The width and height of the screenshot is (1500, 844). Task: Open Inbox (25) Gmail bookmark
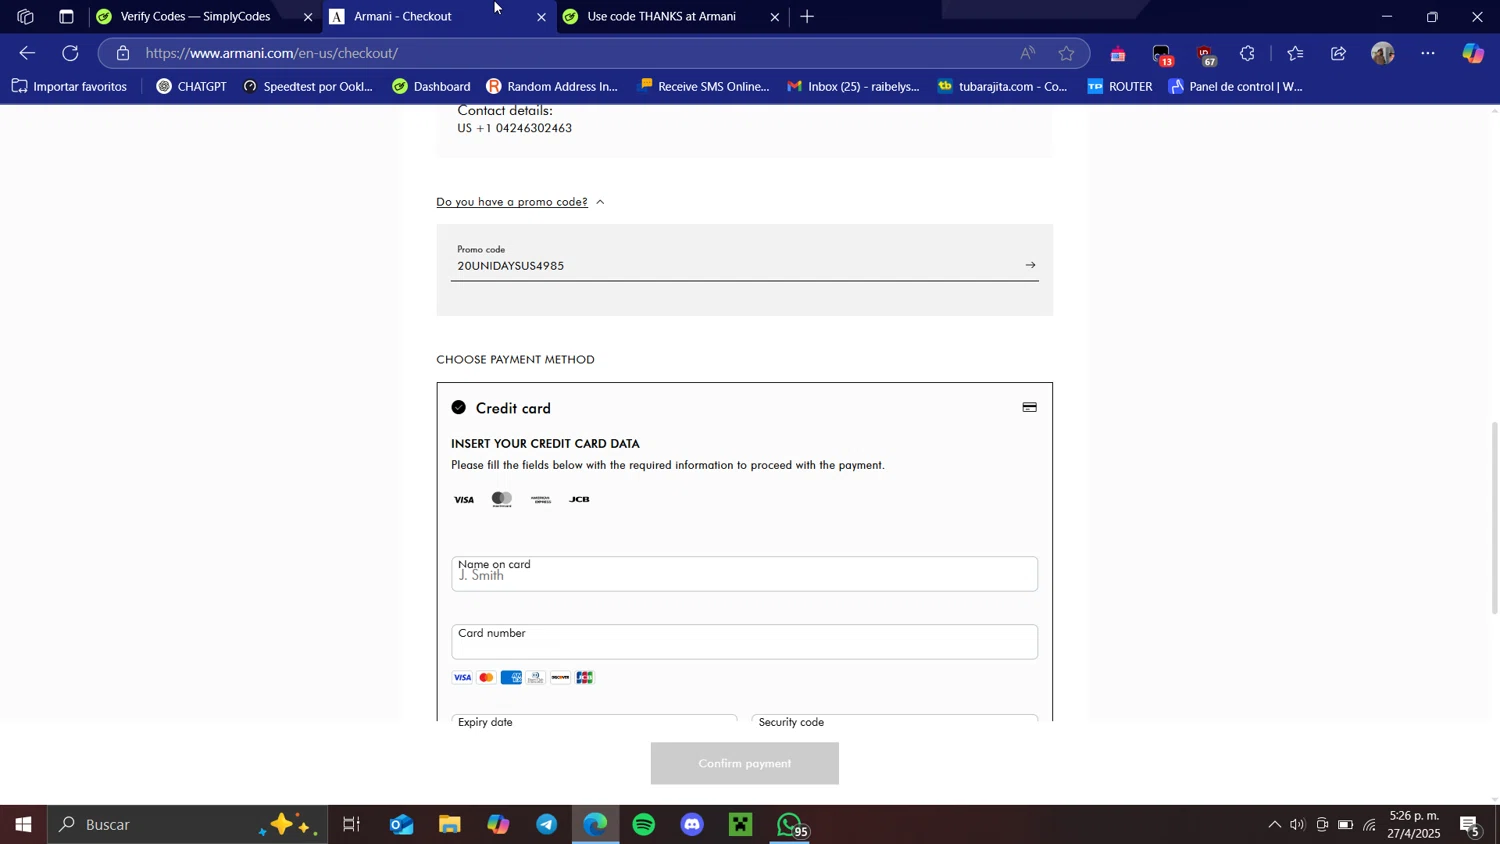click(853, 87)
